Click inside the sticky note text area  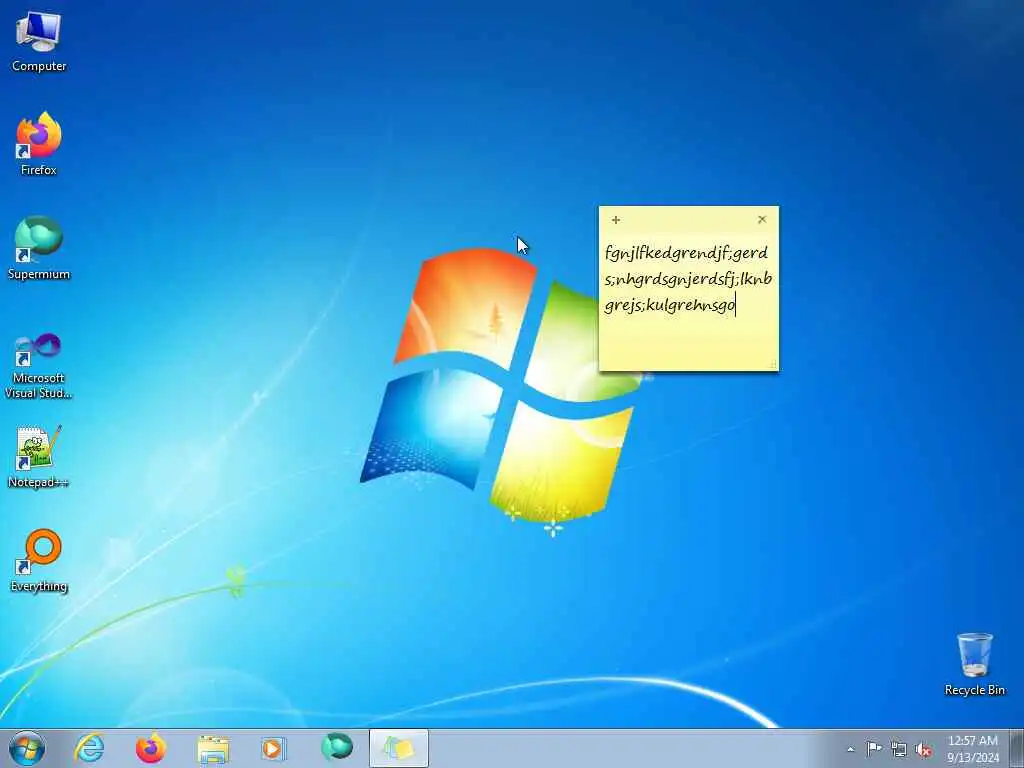click(688, 300)
